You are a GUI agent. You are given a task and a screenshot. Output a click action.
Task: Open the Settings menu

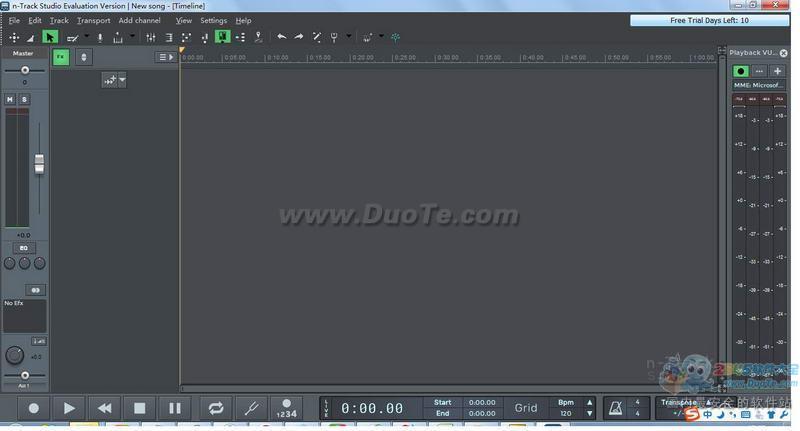(x=213, y=20)
